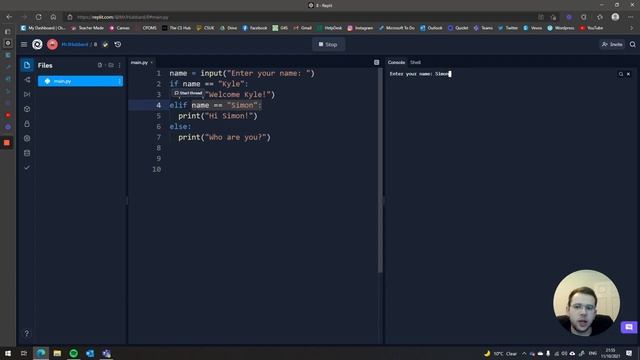Image resolution: width=640 pixels, height=360 pixels.
Task: Switch to the Console tab
Action: [396, 62]
